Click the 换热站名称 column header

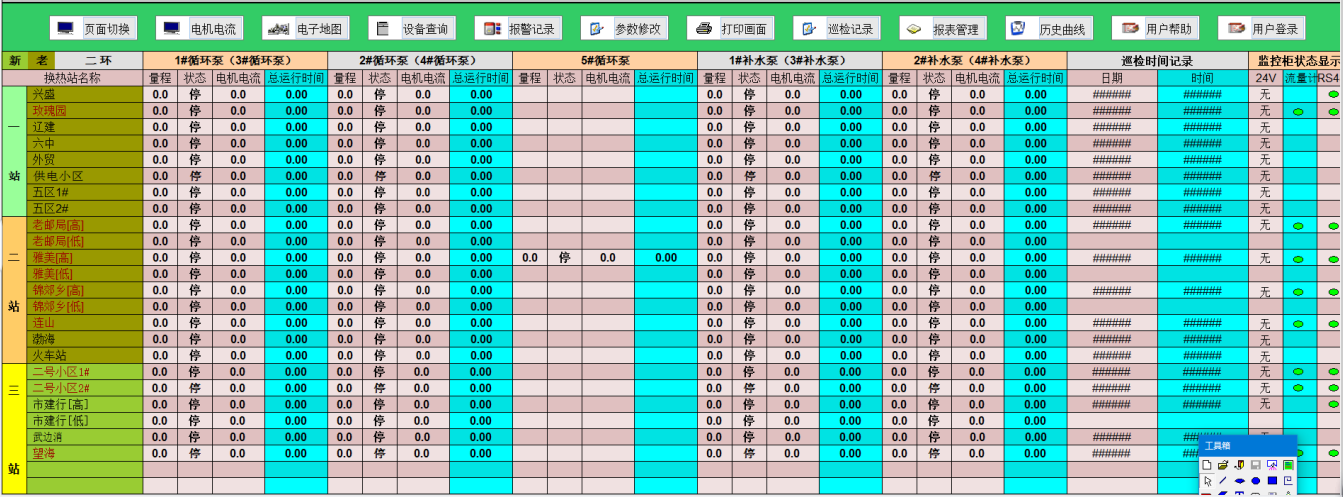click(72, 77)
